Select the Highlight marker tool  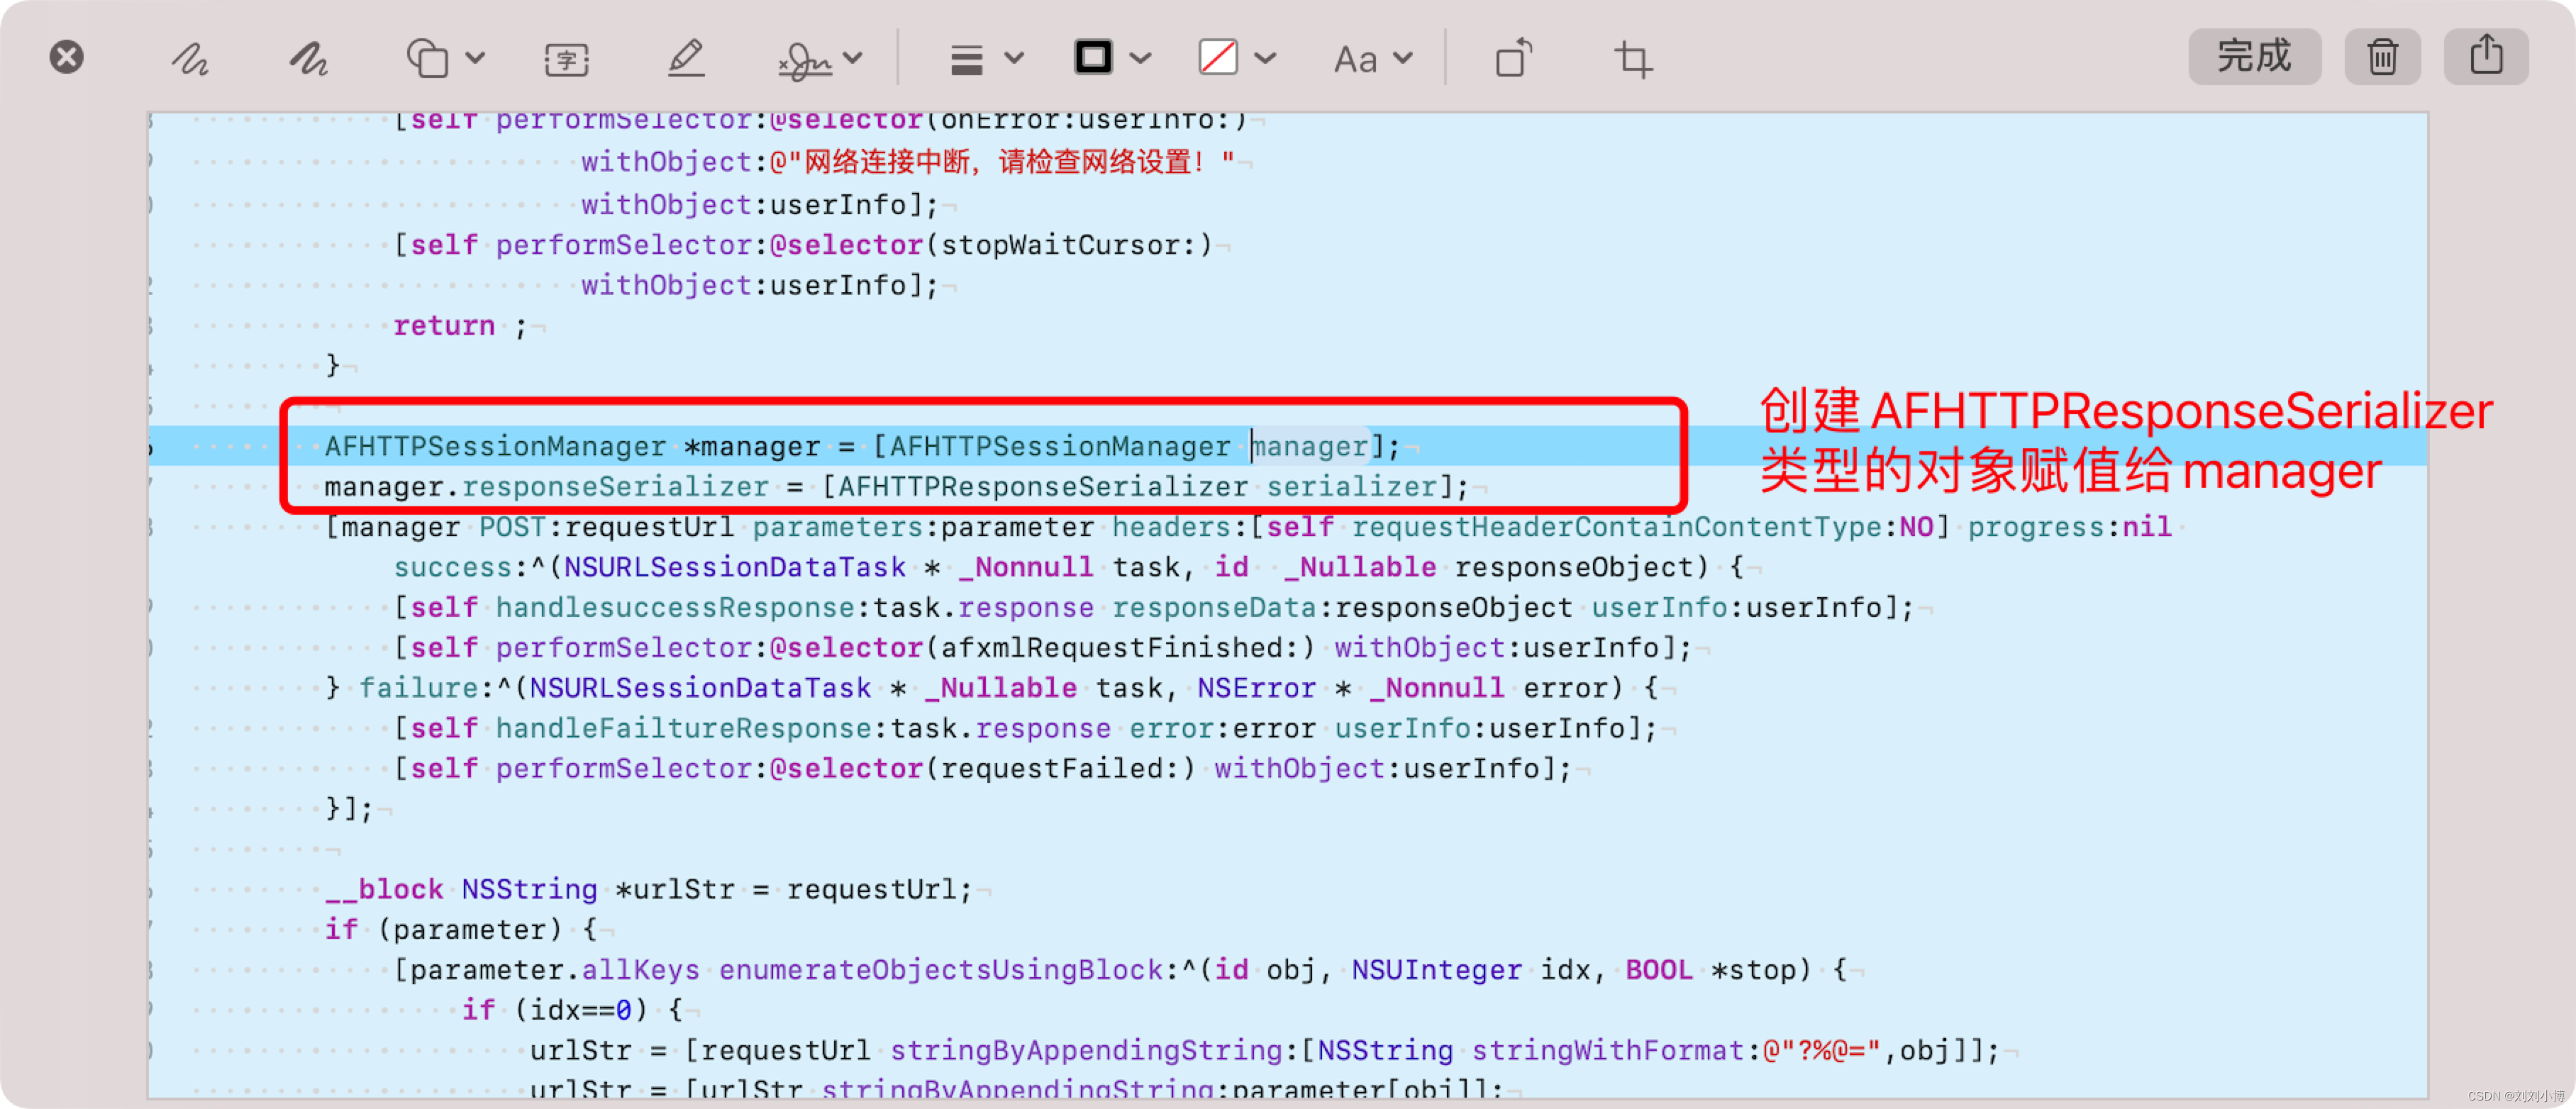click(x=686, y=58)
